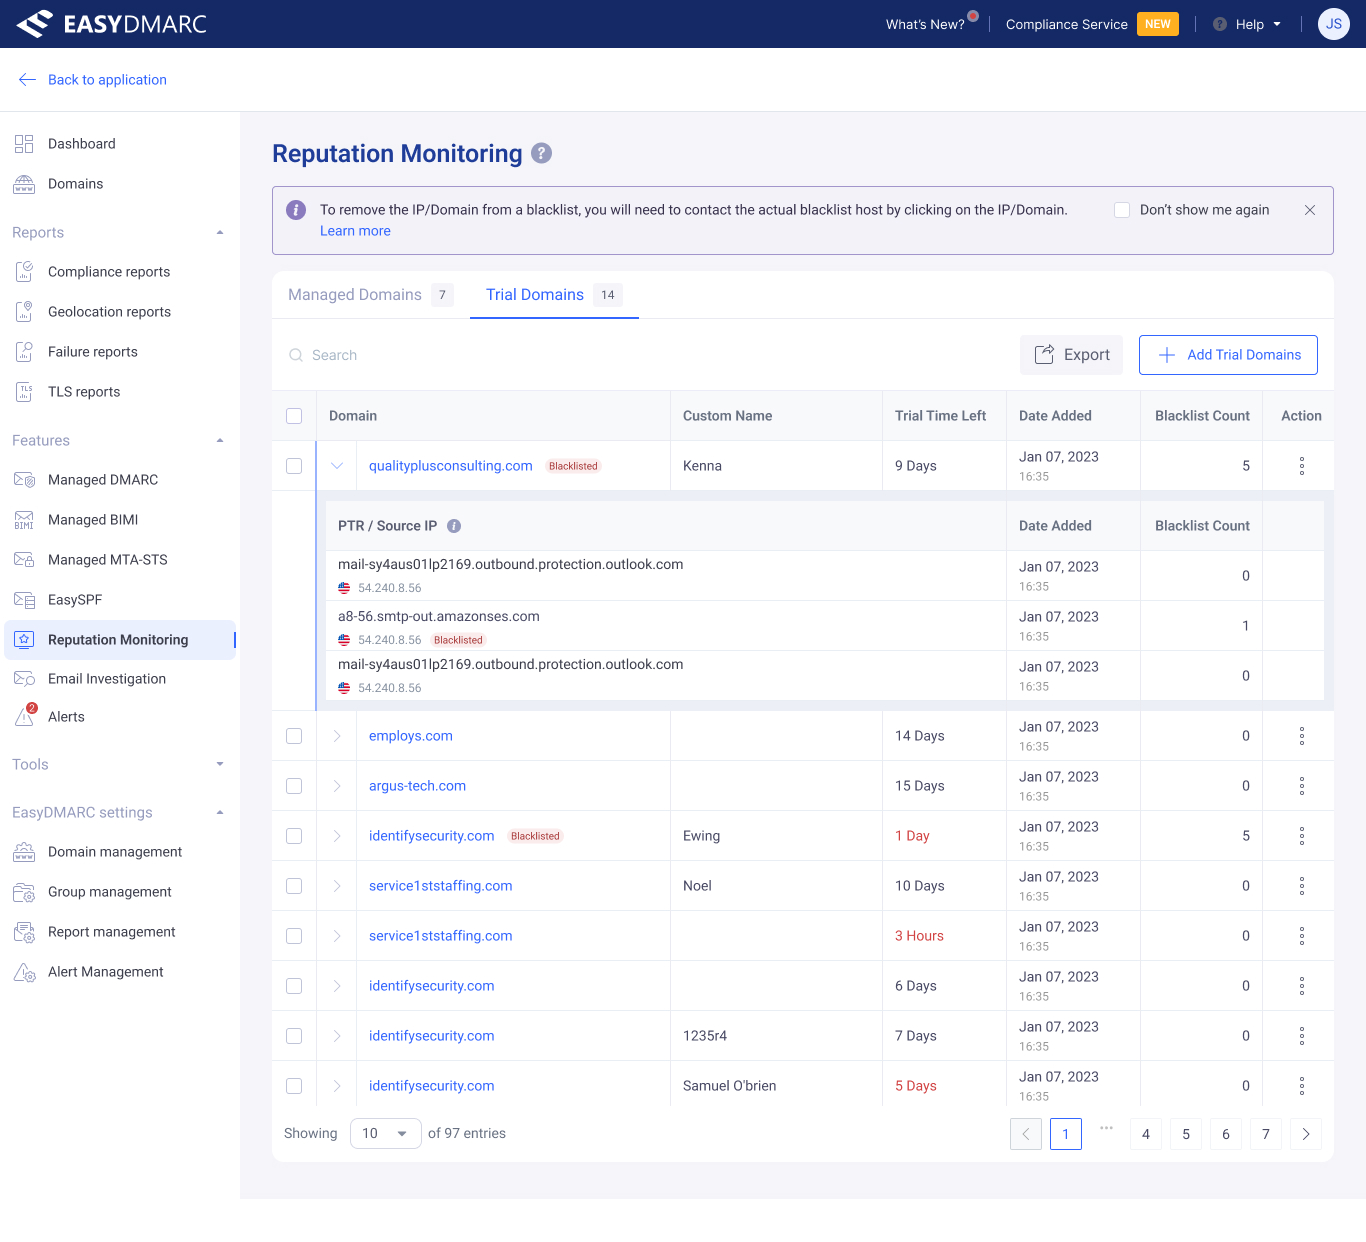Open the Dashboard icon in sidebar

click(24, 144)
